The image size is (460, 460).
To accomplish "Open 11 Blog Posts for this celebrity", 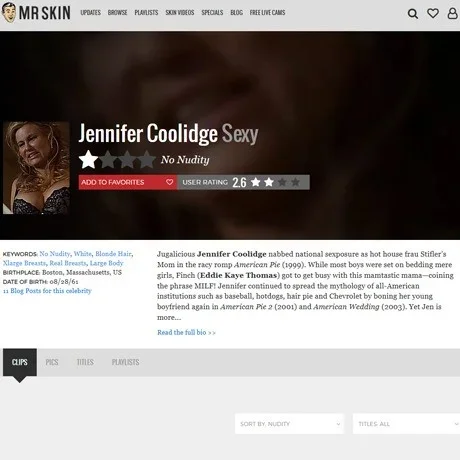I will (x=47, y=291).
